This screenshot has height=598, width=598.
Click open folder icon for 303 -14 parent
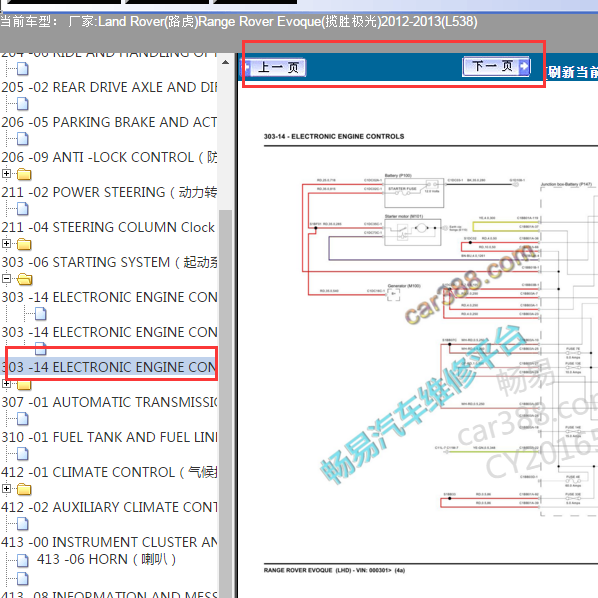pyautogui.click(x=24, y=279)
